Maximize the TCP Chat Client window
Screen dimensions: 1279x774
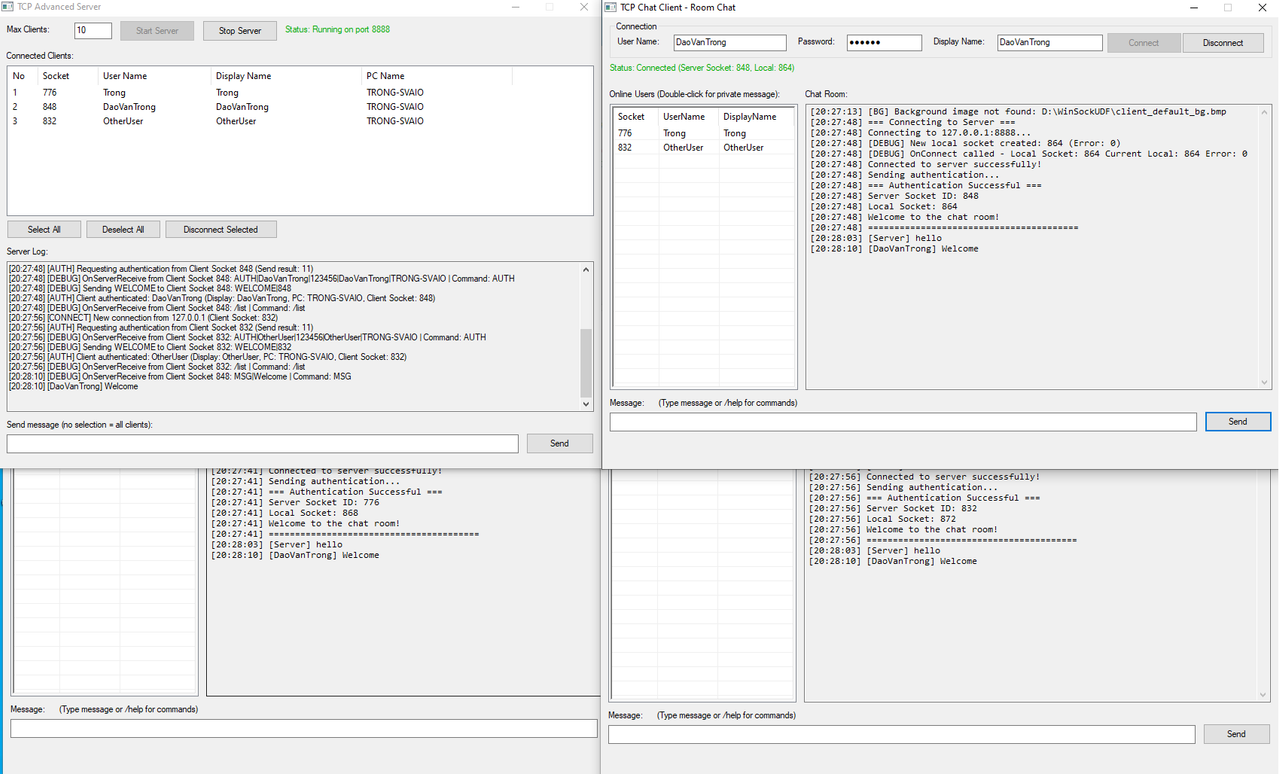[x=1228, y=7]
